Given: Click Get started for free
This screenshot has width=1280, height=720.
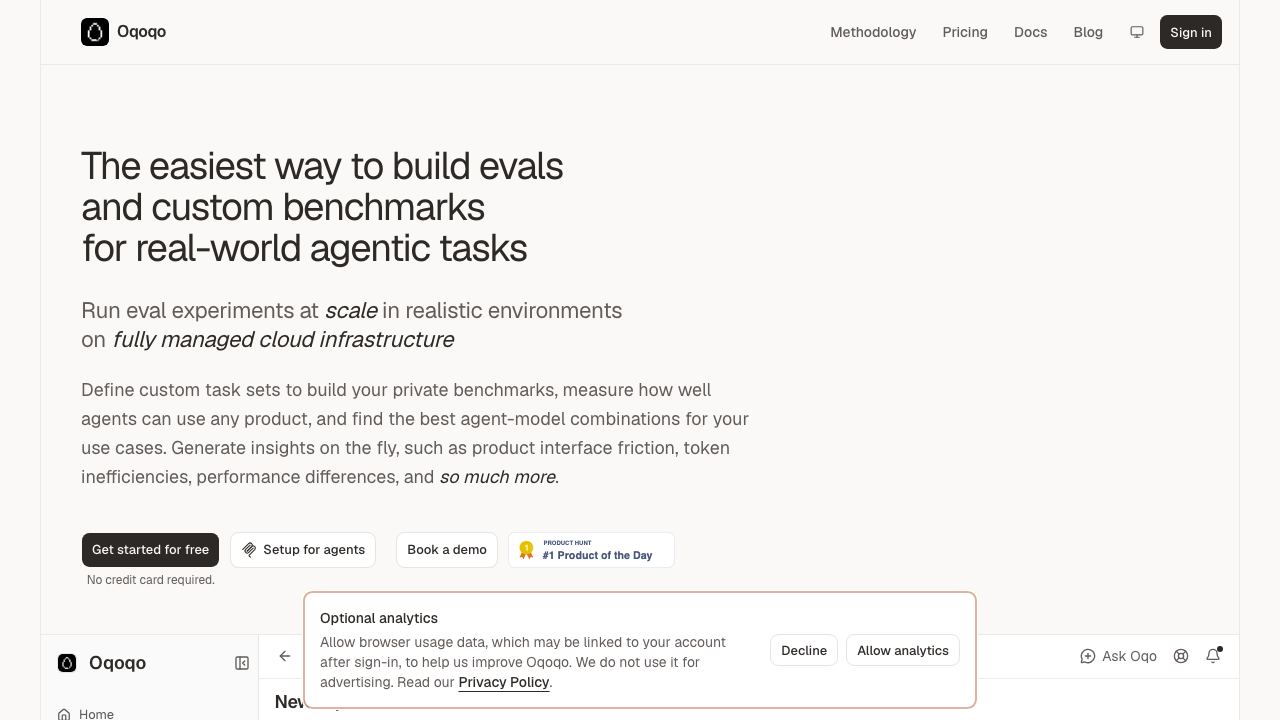Looking at the screenshot, I should [150, 550].
